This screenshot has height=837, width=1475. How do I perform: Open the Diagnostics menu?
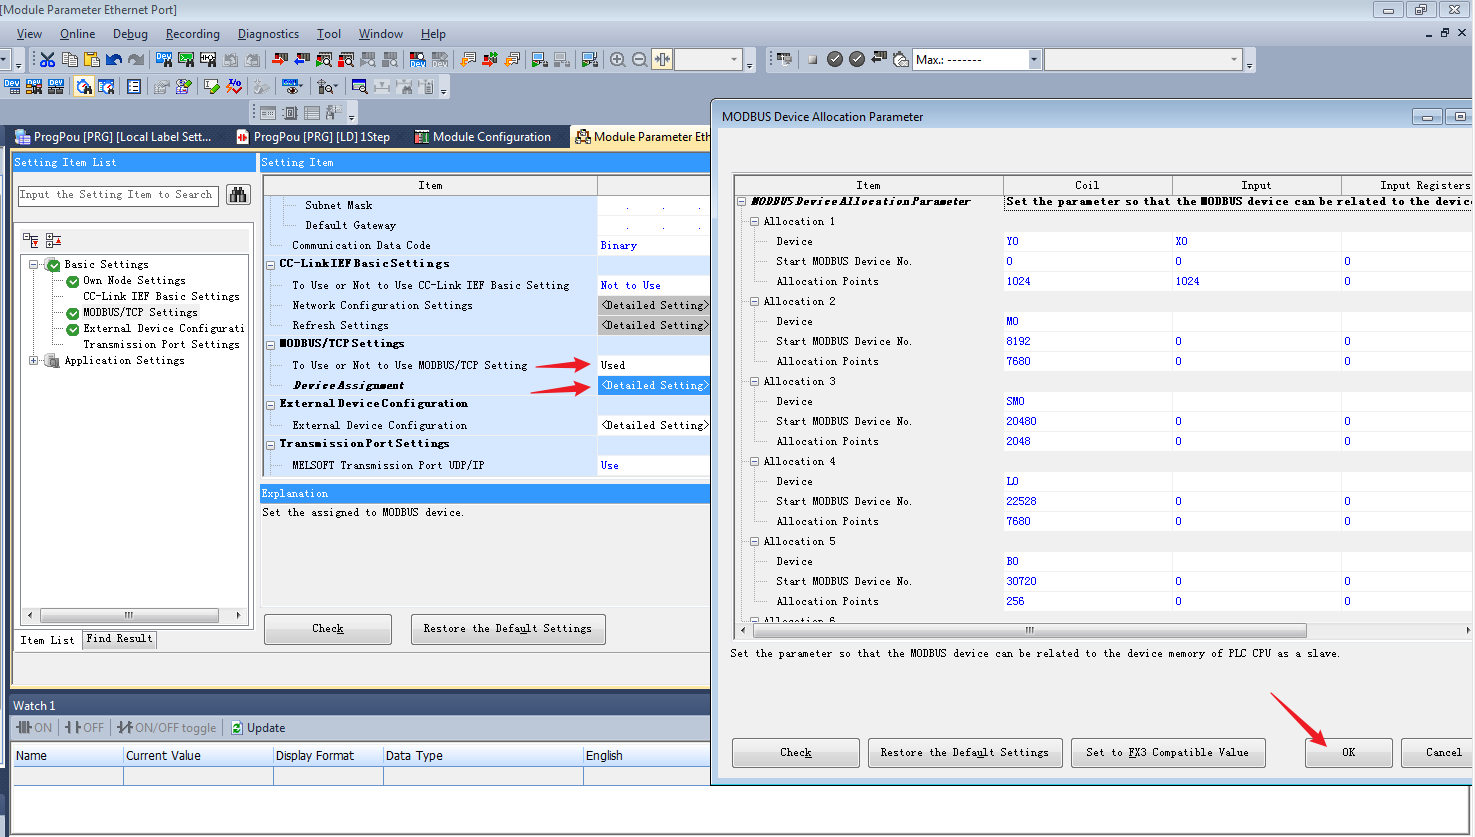point(268,34)
